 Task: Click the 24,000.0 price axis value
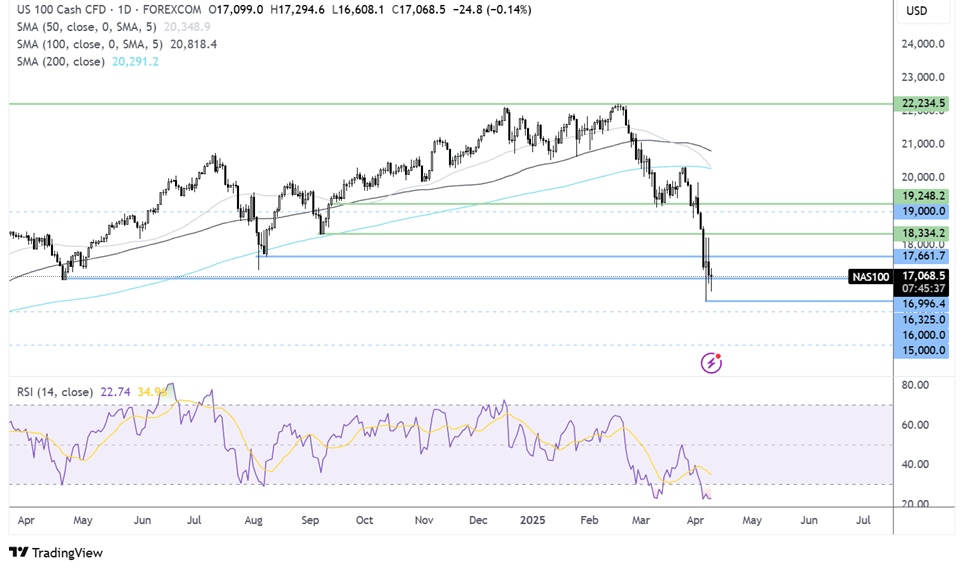(x=923, y=44)
